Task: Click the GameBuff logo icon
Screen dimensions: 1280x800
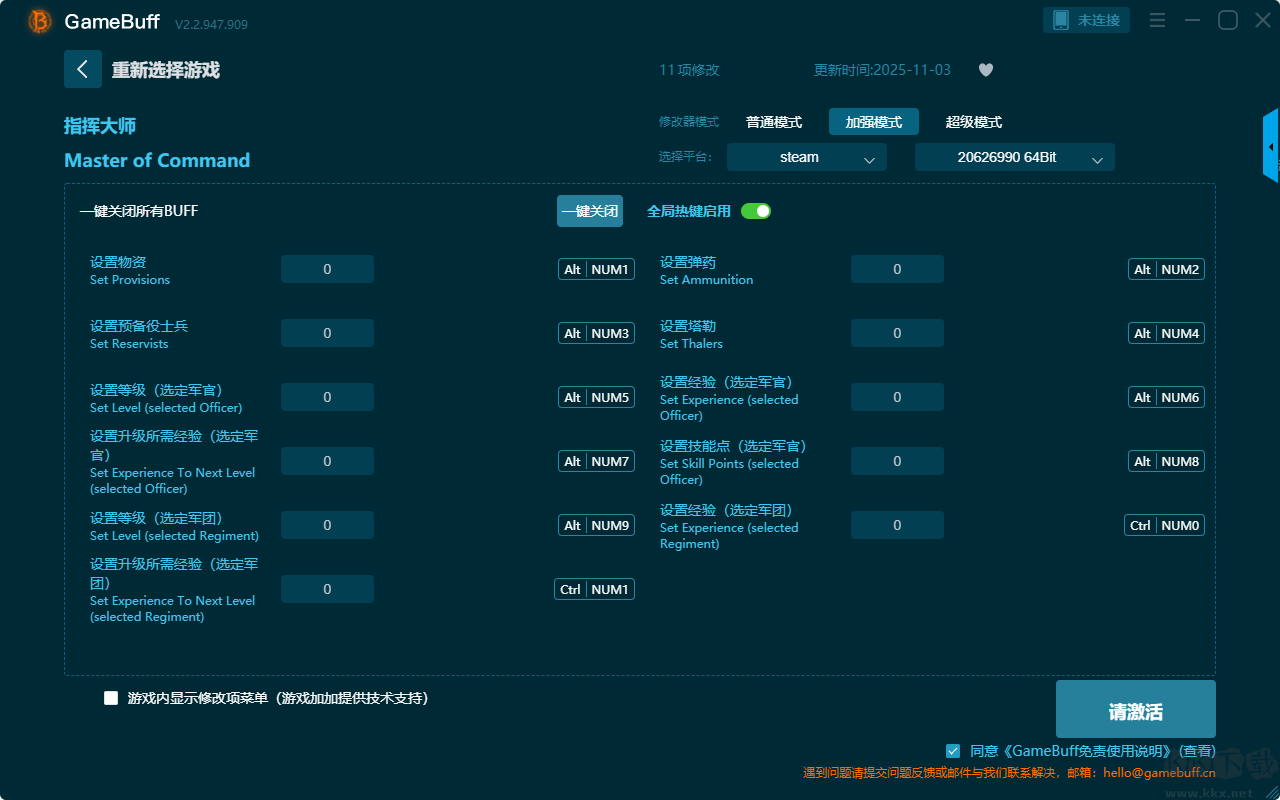Action: coord(40,21)
